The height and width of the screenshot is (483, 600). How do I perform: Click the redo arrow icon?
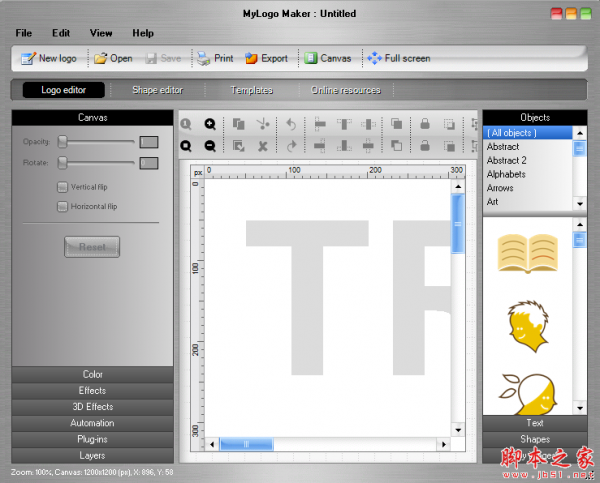291,146
